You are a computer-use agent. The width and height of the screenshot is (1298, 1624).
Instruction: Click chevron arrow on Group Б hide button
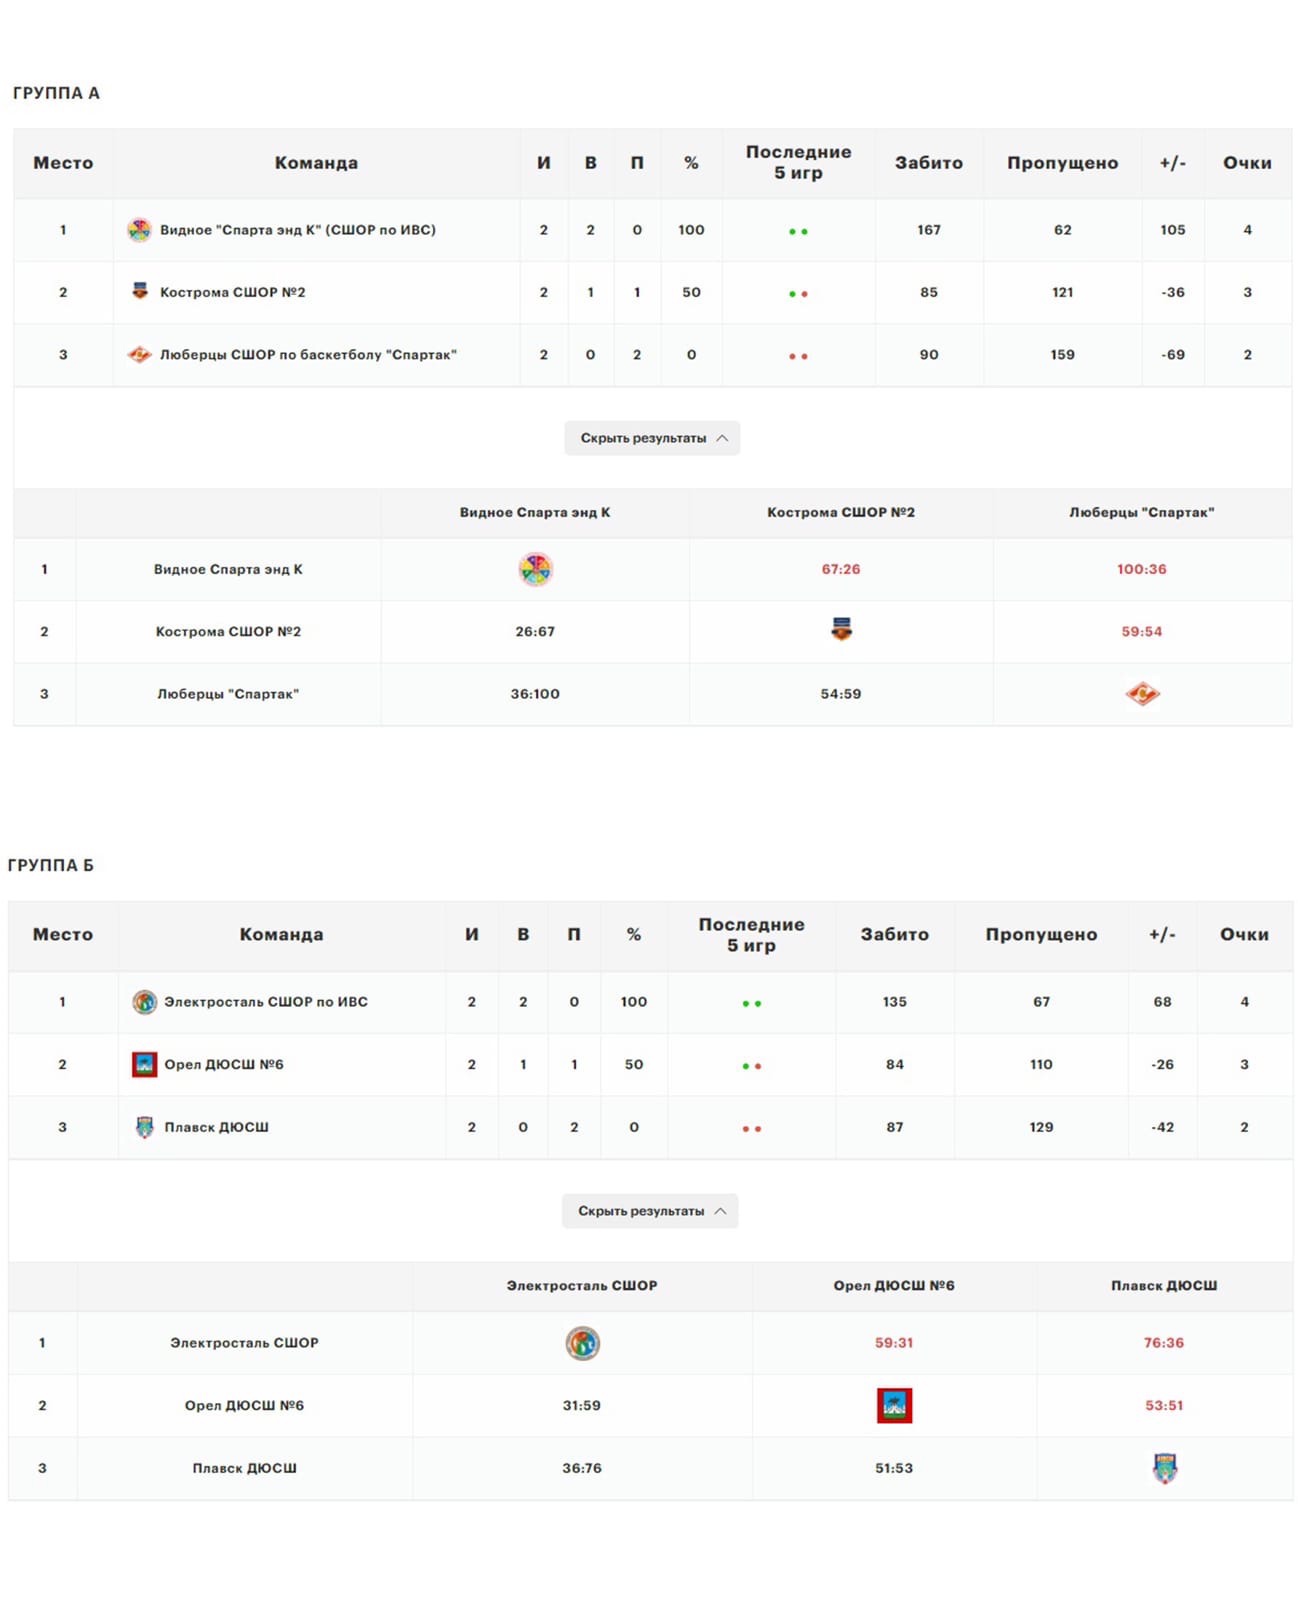click(x=720, y=1211)
